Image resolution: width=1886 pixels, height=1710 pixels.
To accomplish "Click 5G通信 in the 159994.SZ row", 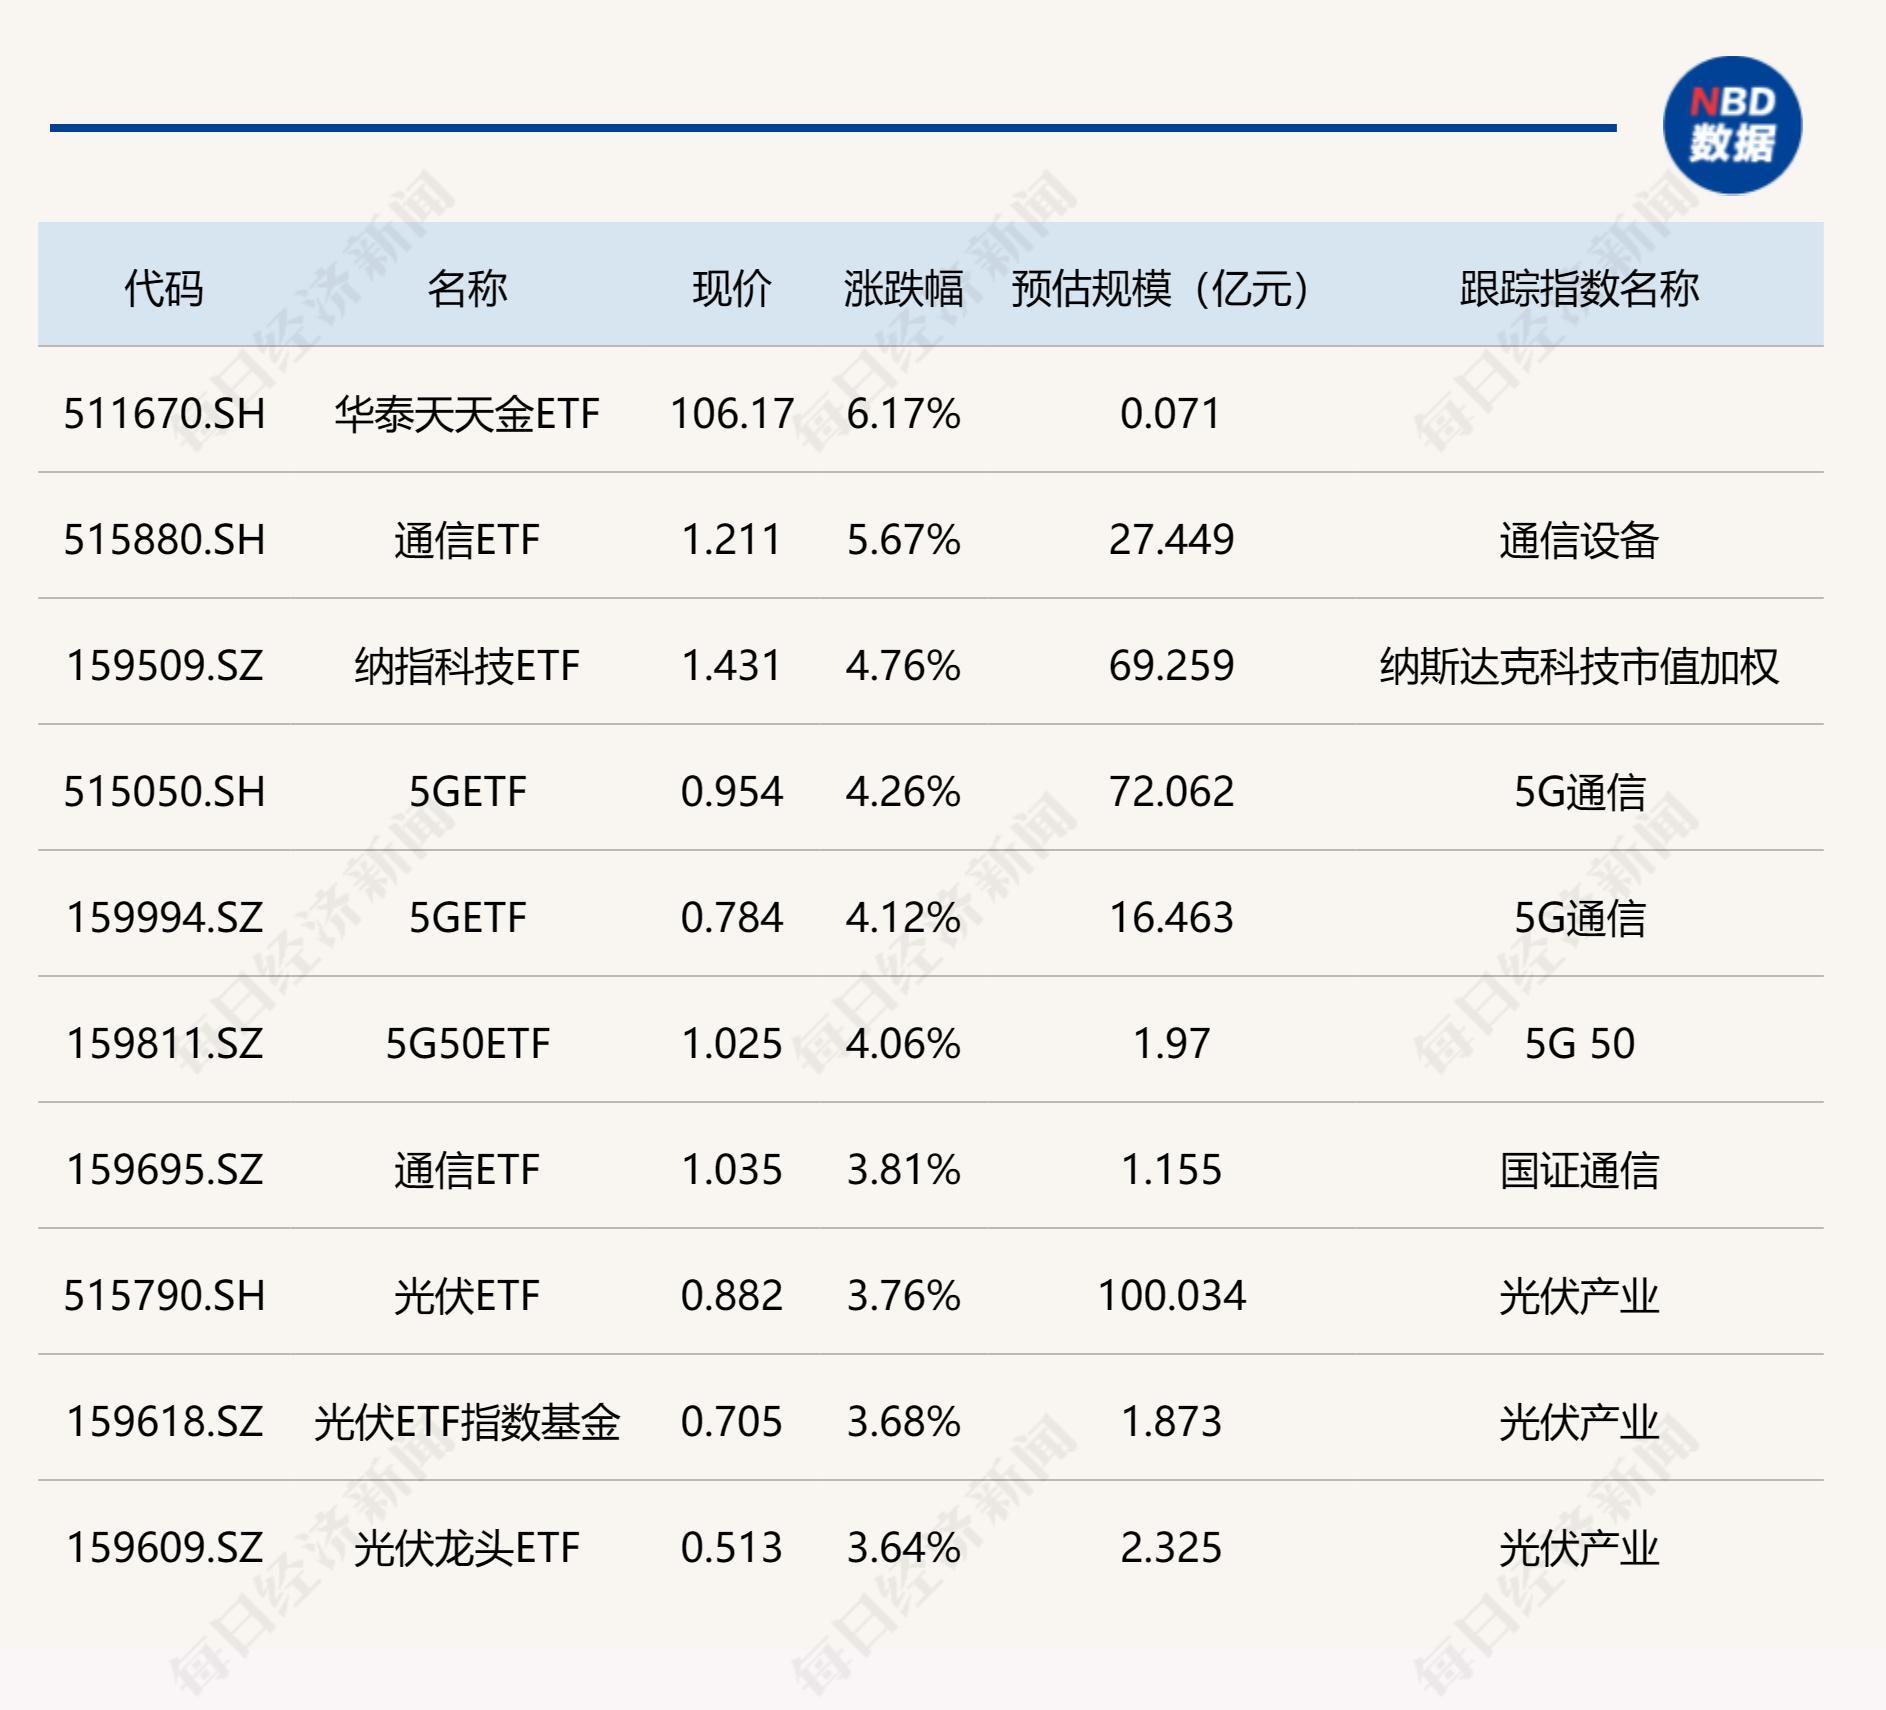I will [1579, 918].
